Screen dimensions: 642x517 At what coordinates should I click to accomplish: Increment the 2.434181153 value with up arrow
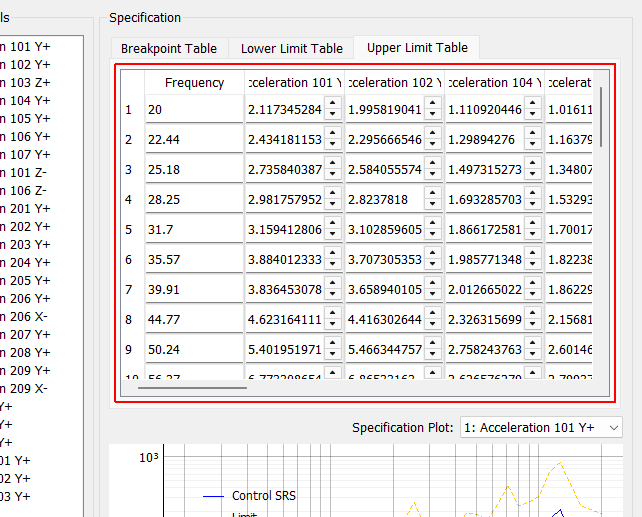(x=333, y=133)
